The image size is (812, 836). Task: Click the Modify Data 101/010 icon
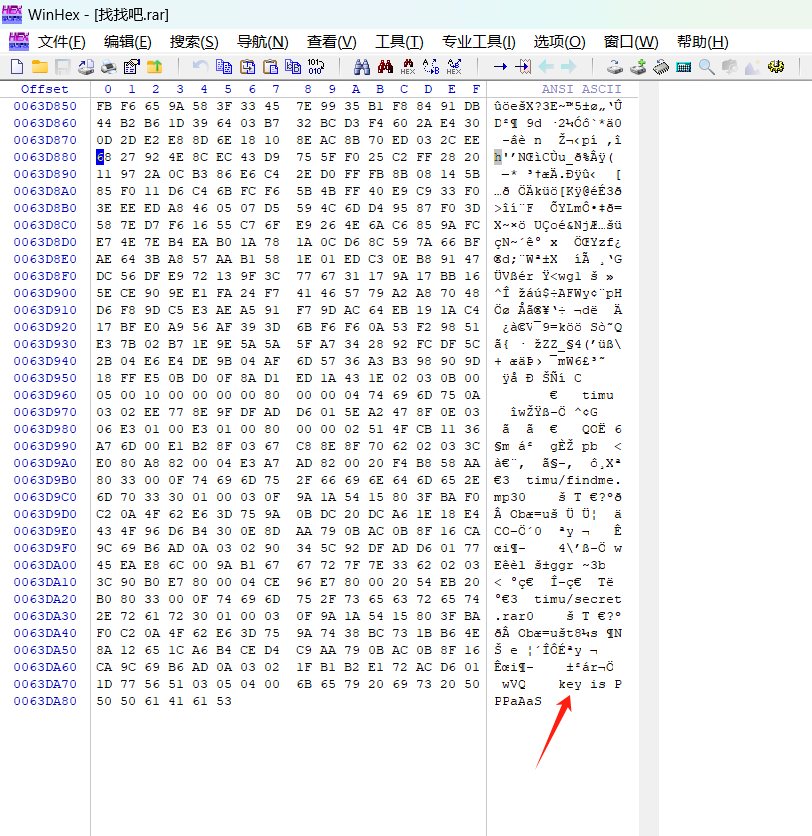click(316, 67)
